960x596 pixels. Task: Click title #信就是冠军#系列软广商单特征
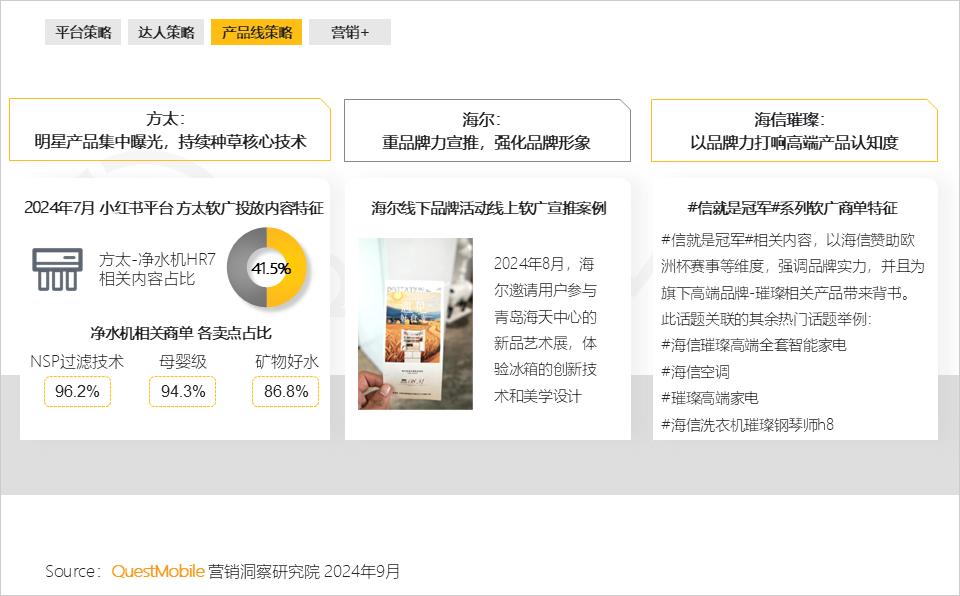(x=793, y=208)
